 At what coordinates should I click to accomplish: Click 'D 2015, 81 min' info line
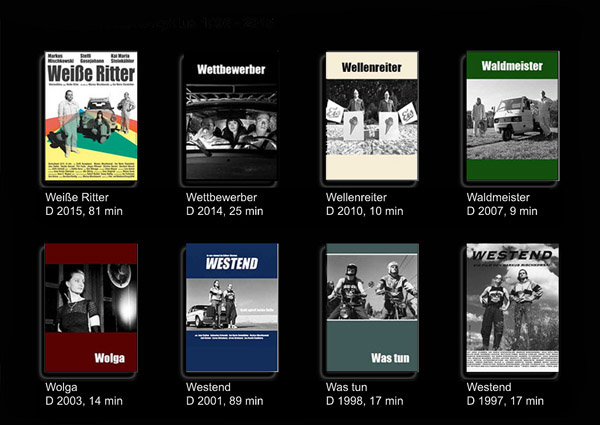click(85, 211)
